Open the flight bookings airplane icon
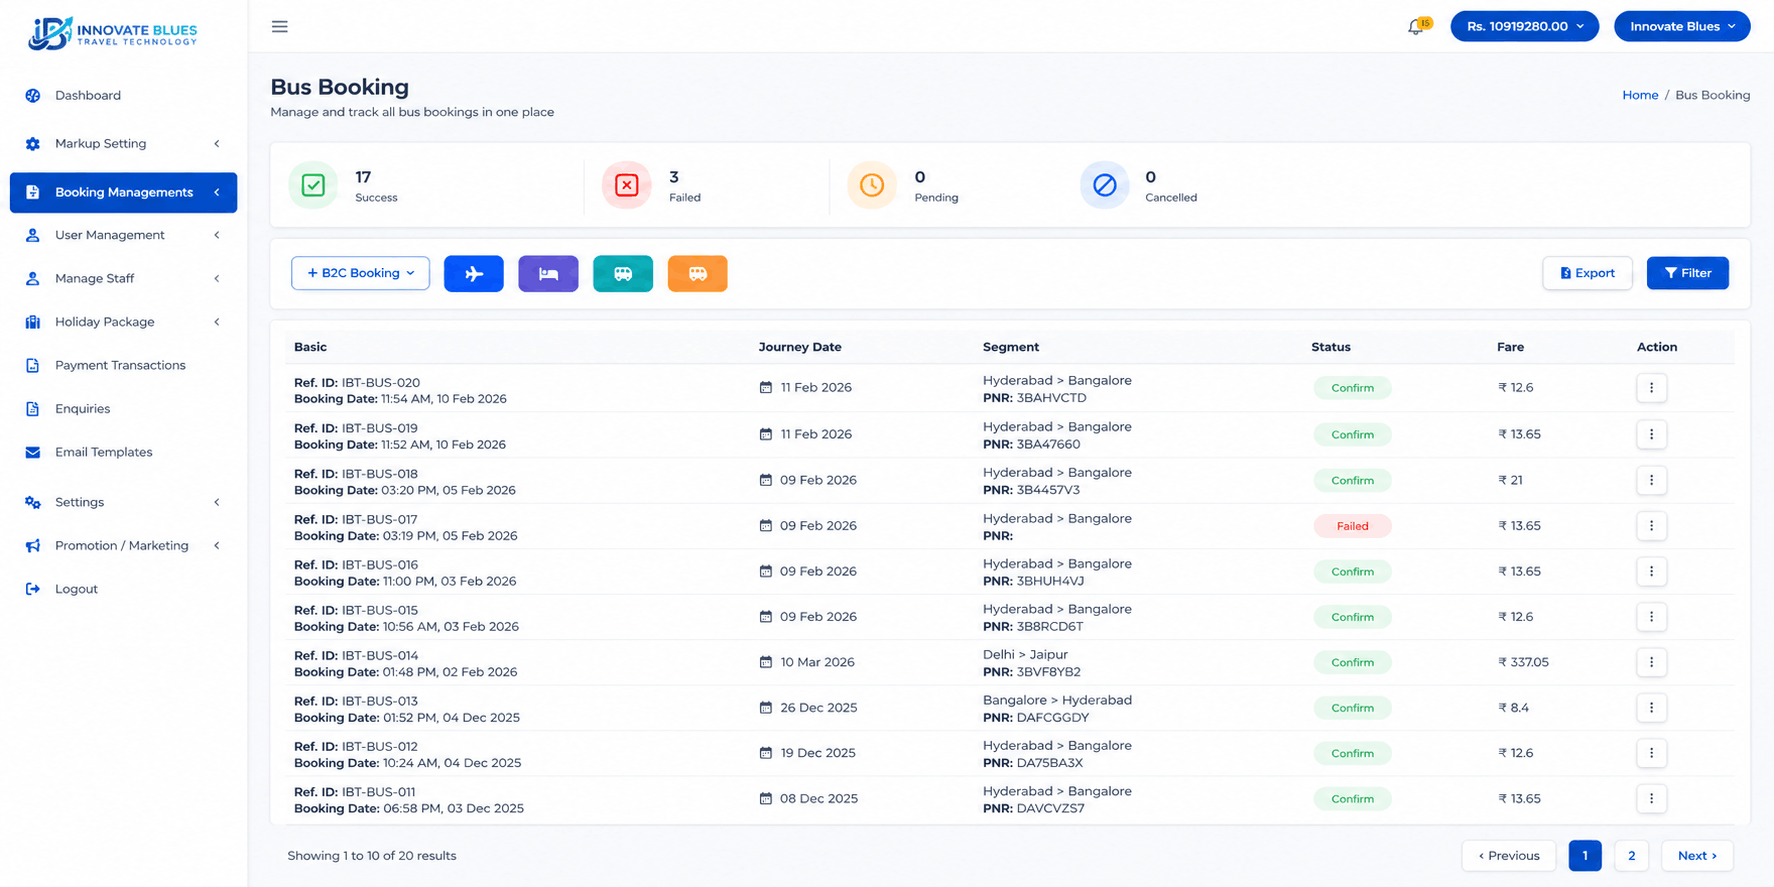The width and height of the screenshot is (1774, 887). click(473, 273)
